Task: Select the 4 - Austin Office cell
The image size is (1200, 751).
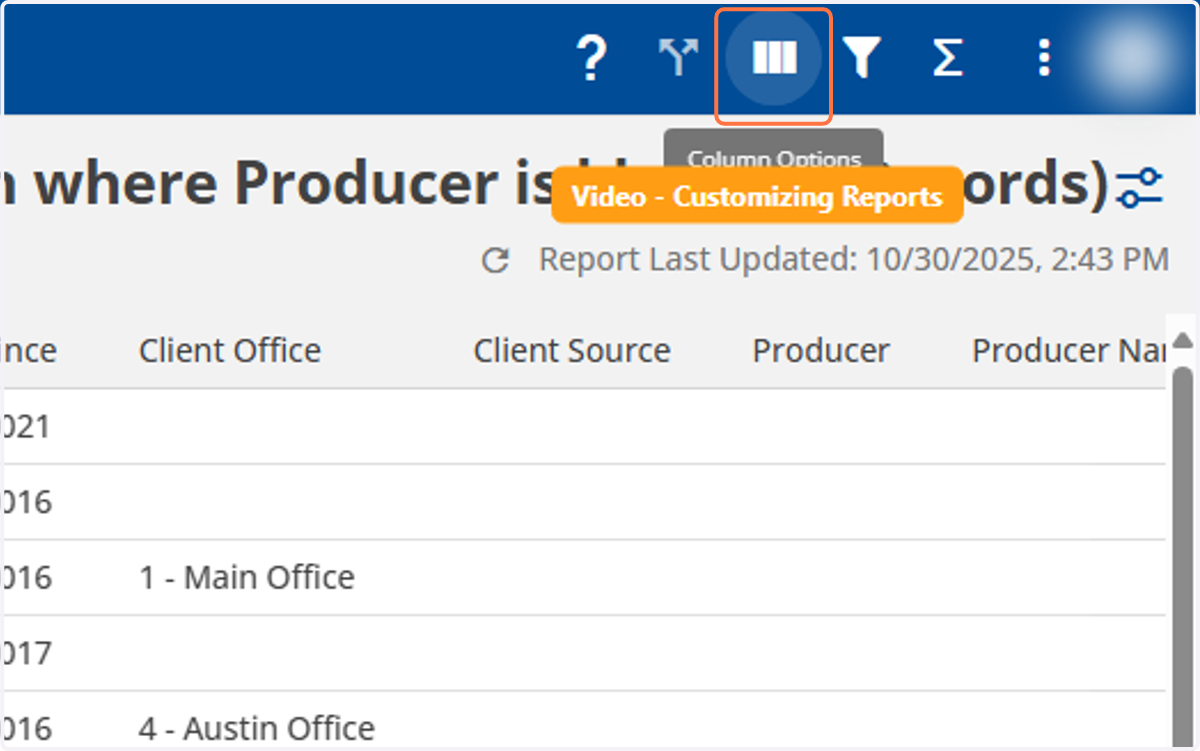Action: (257, 728)
